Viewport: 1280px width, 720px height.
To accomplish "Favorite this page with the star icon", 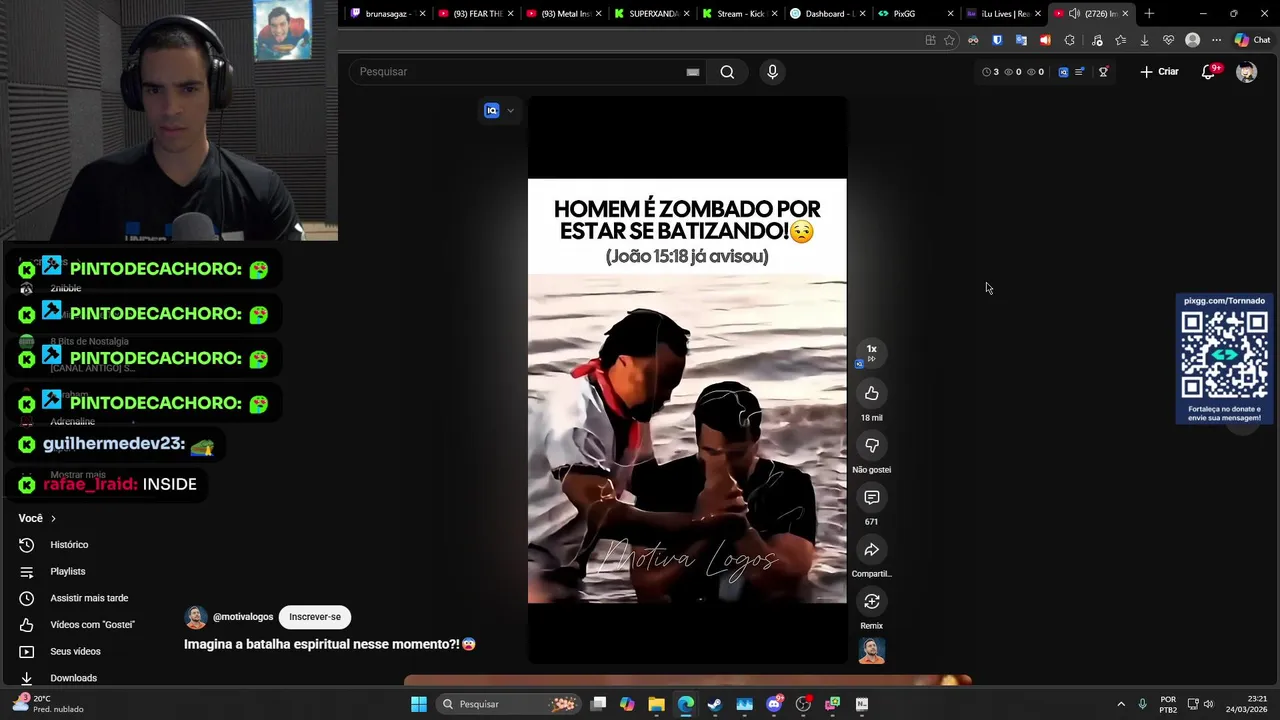I will (x=949, y=41).
